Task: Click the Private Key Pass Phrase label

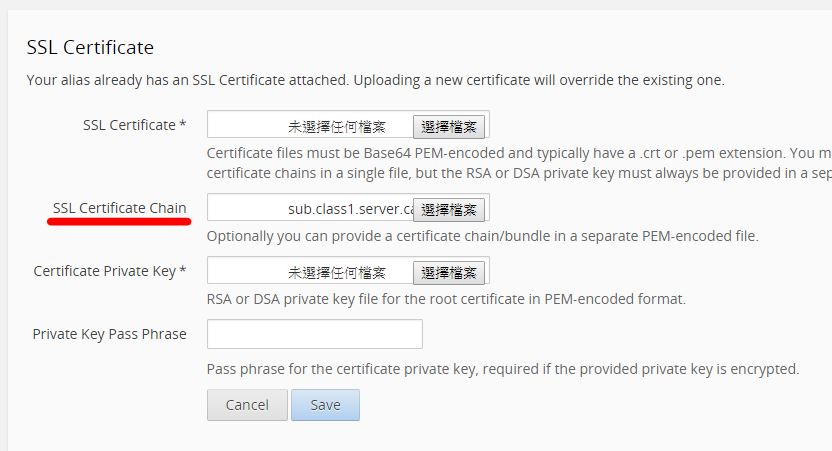Action: point(109,334)
